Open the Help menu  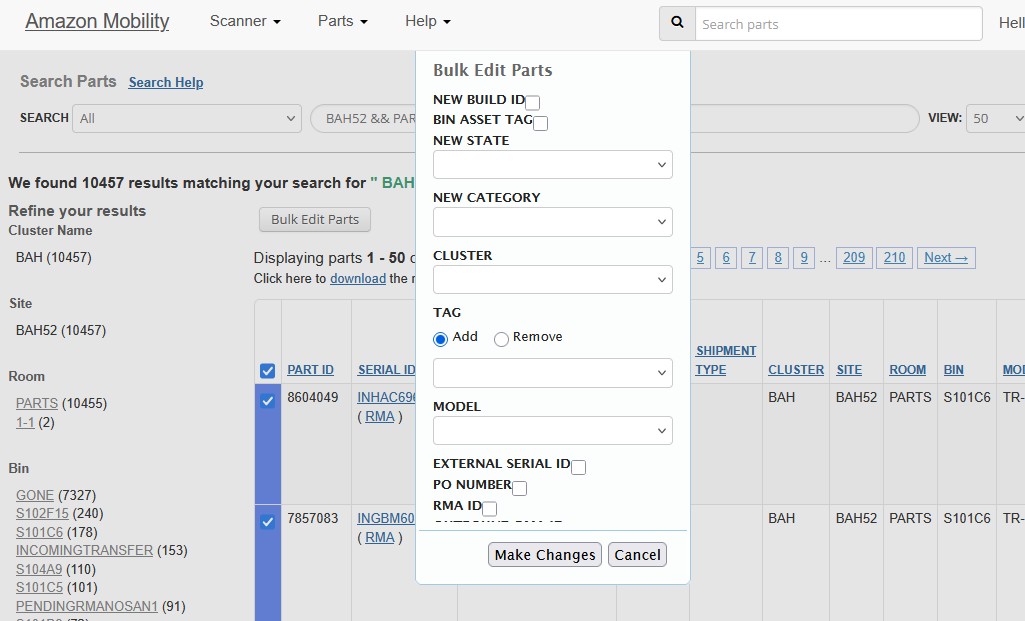425,20
